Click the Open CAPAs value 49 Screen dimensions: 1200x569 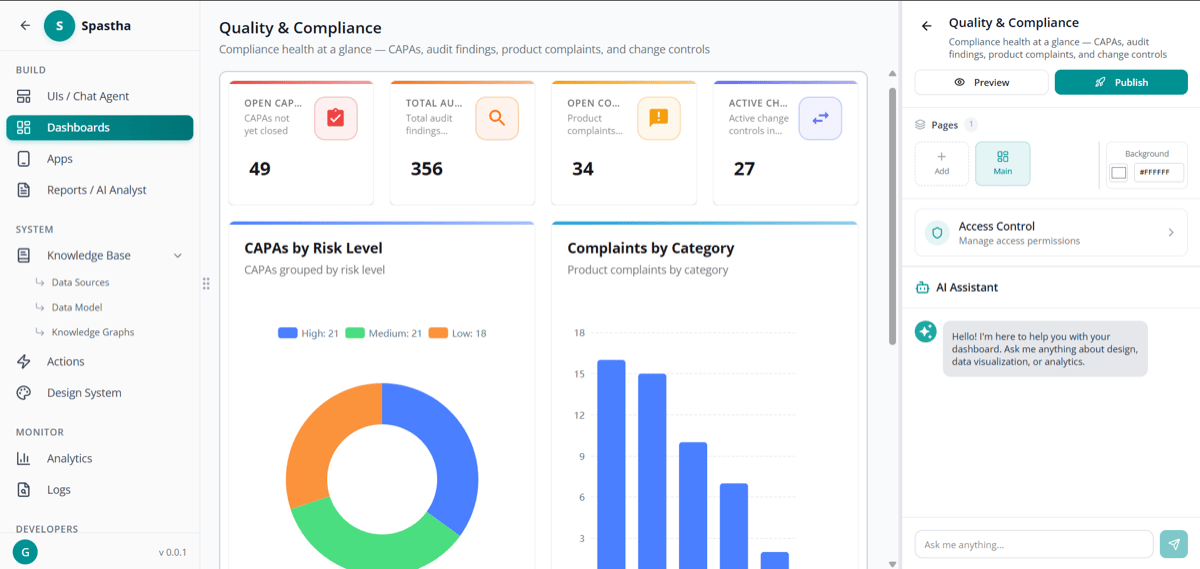click(260, 169)
